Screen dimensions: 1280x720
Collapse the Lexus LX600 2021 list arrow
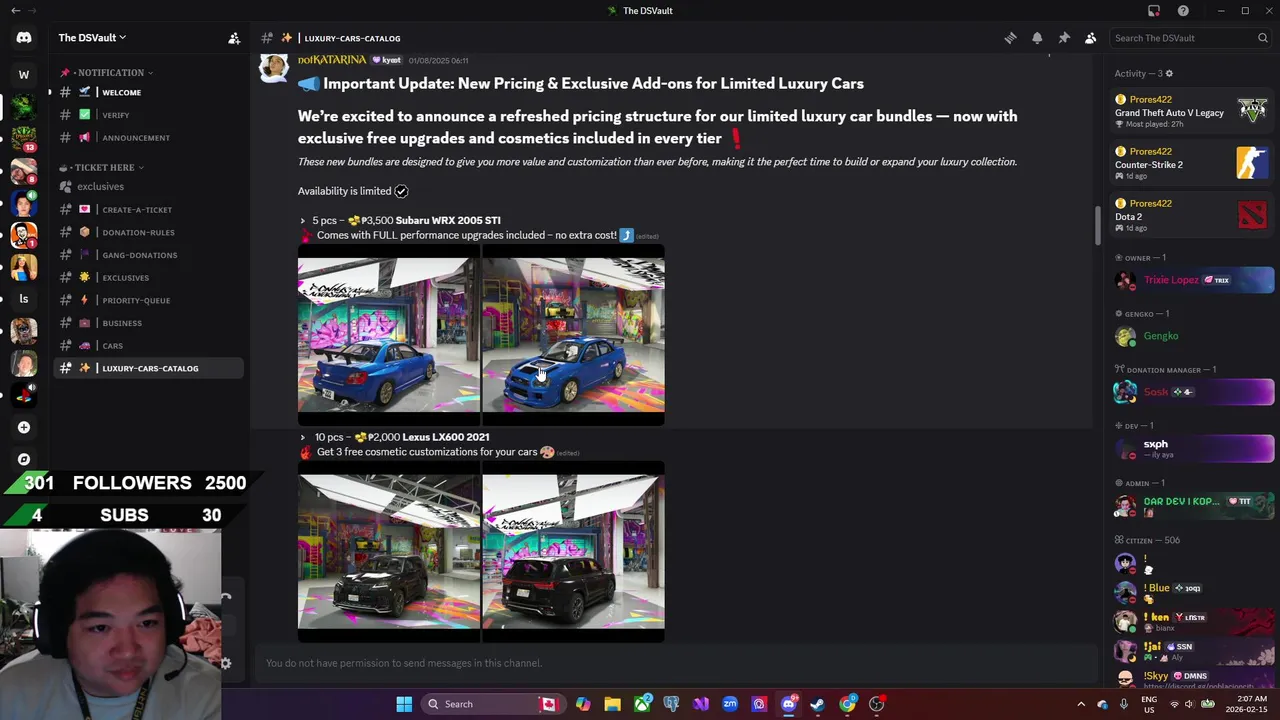[x=303, y=437]
